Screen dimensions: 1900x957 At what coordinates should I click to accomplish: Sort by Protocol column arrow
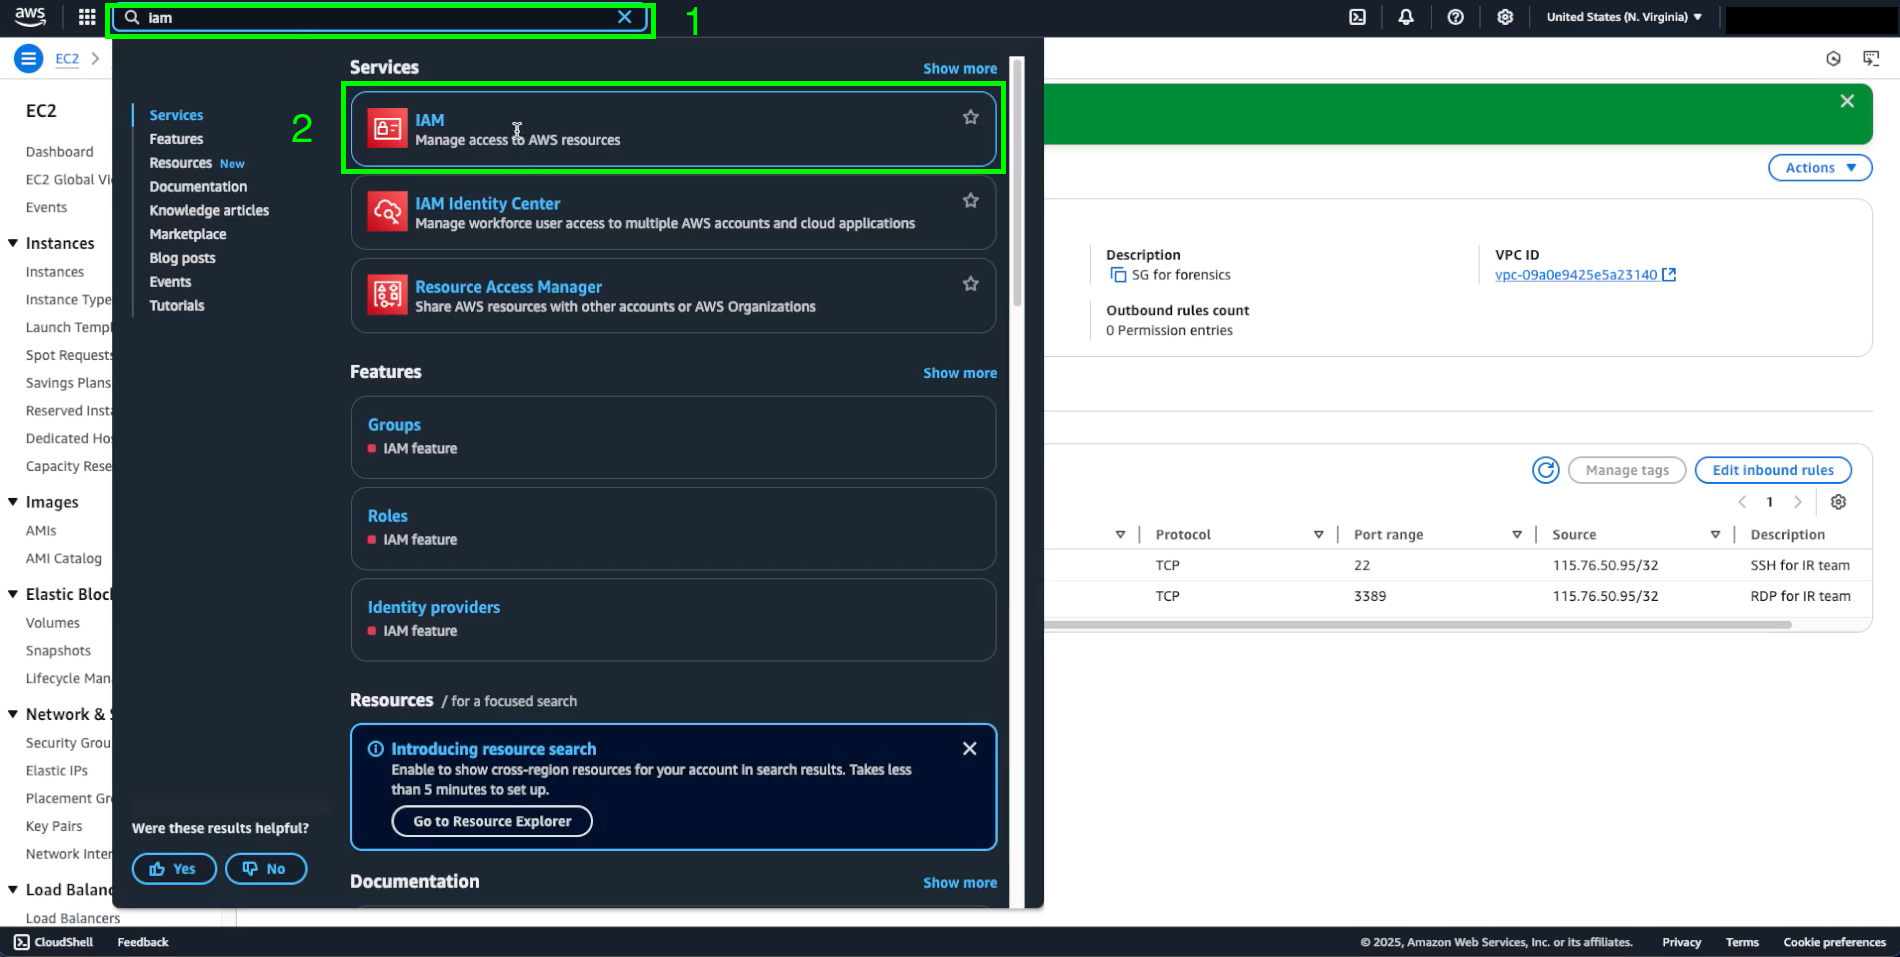coord(1319,535)
